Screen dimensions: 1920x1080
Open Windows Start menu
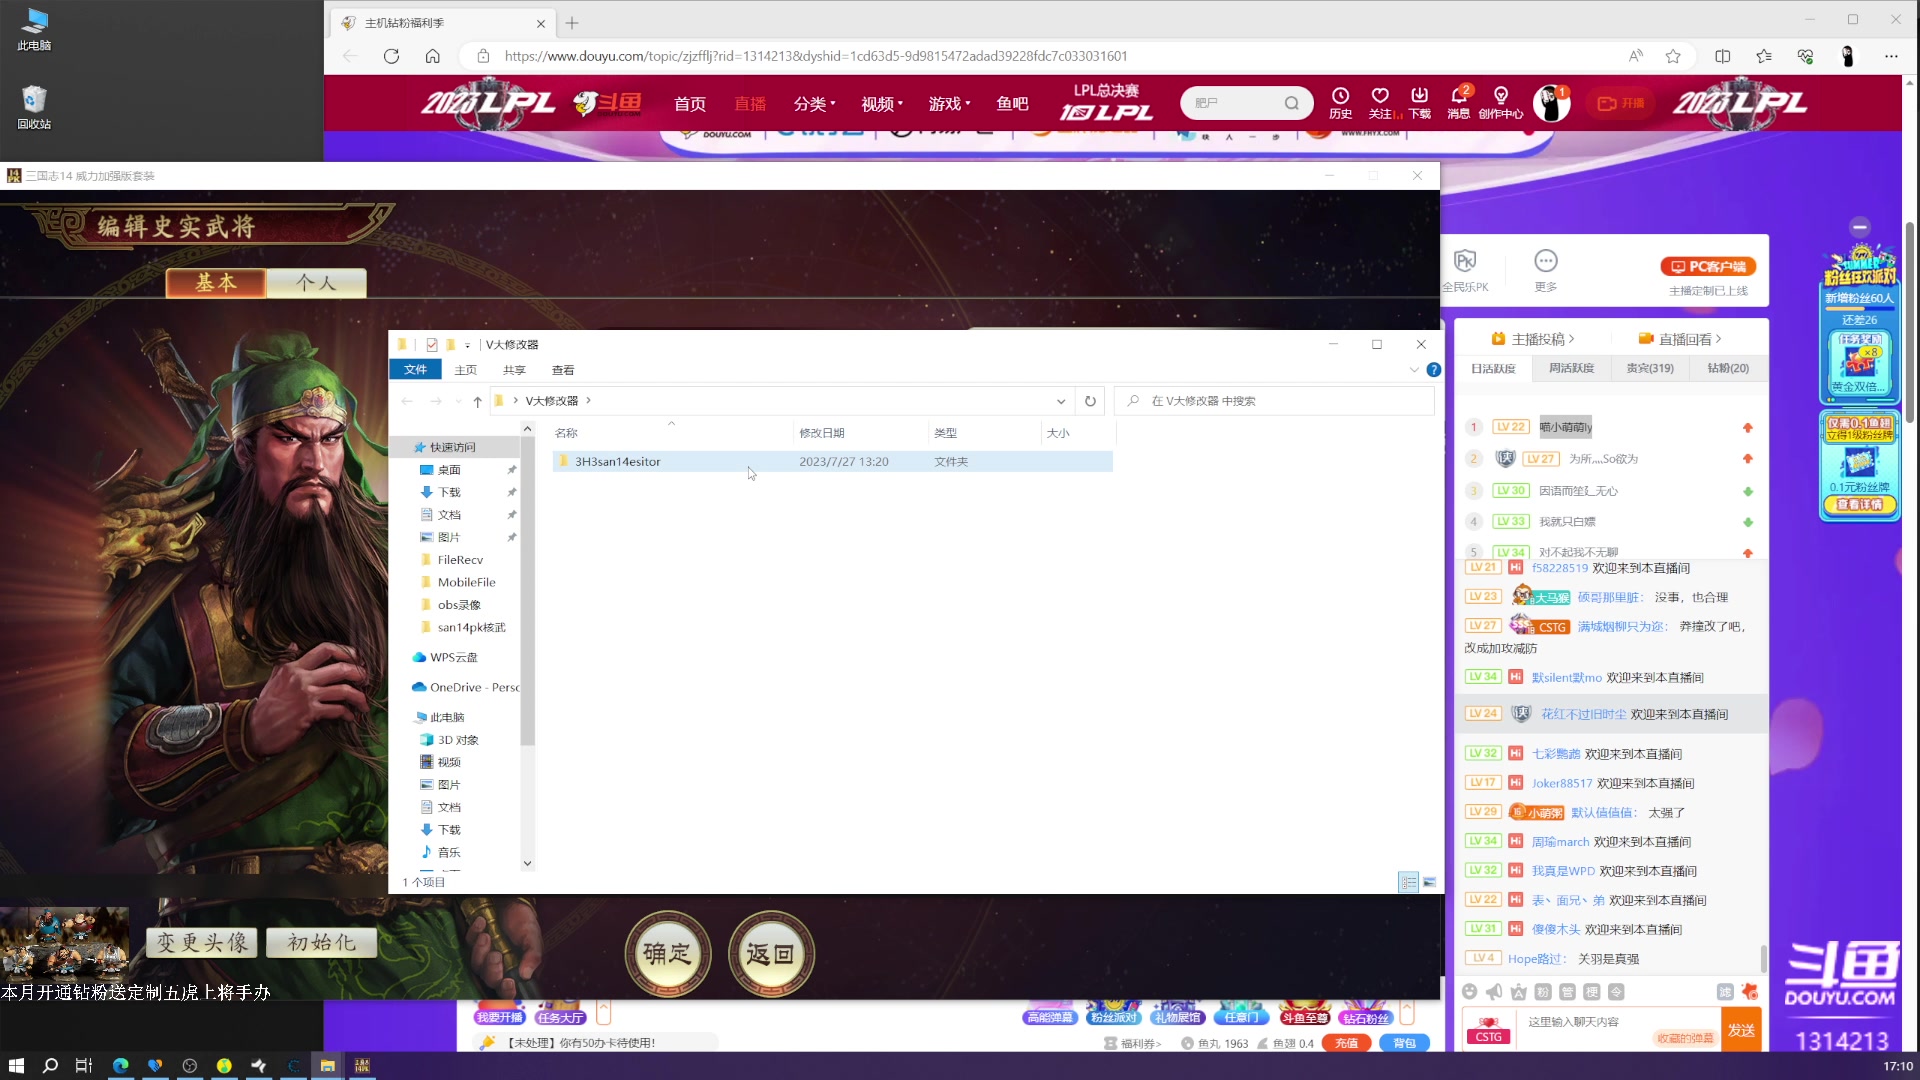[x=16, y=1066]
